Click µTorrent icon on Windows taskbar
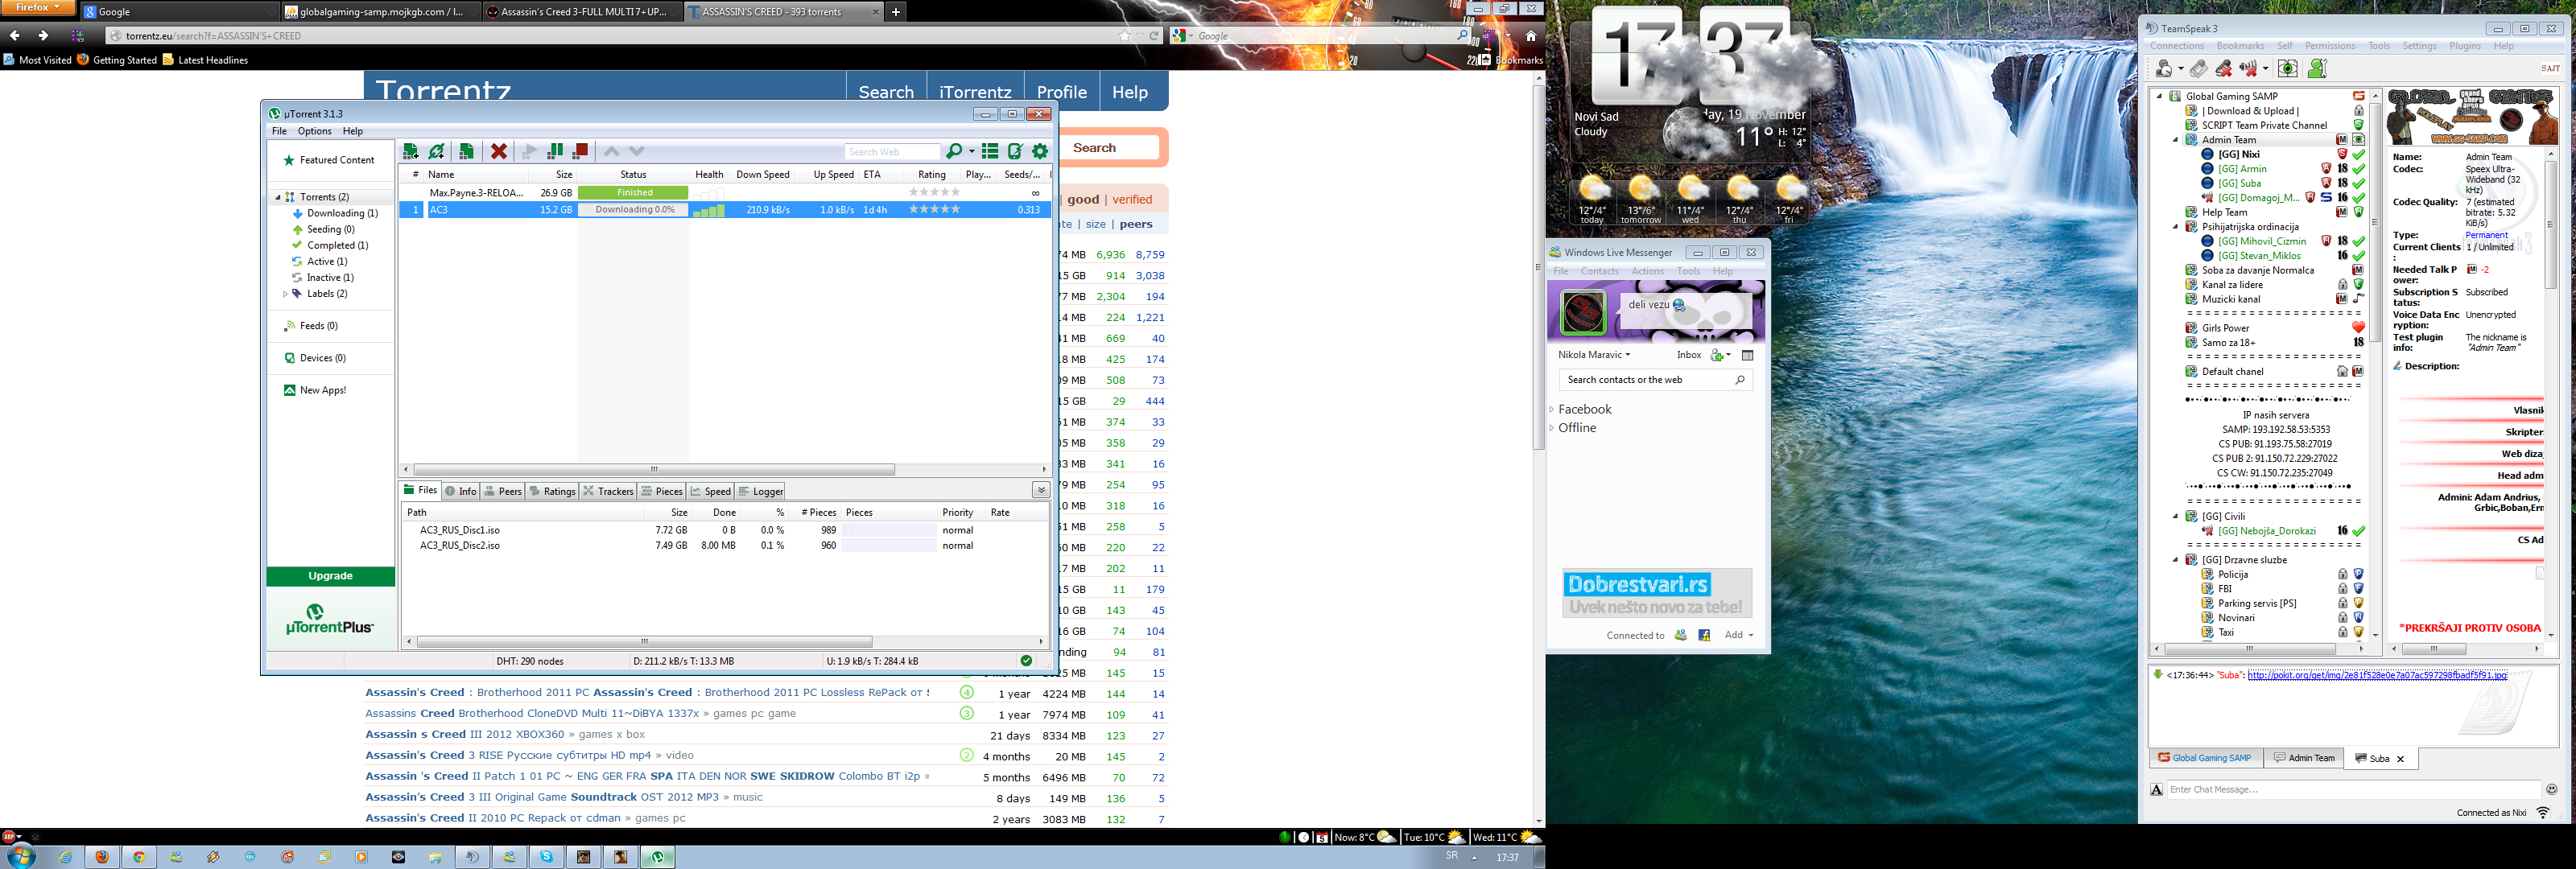Image resolution: width=2576 pixels, height=869 pixels. [657, 856]
